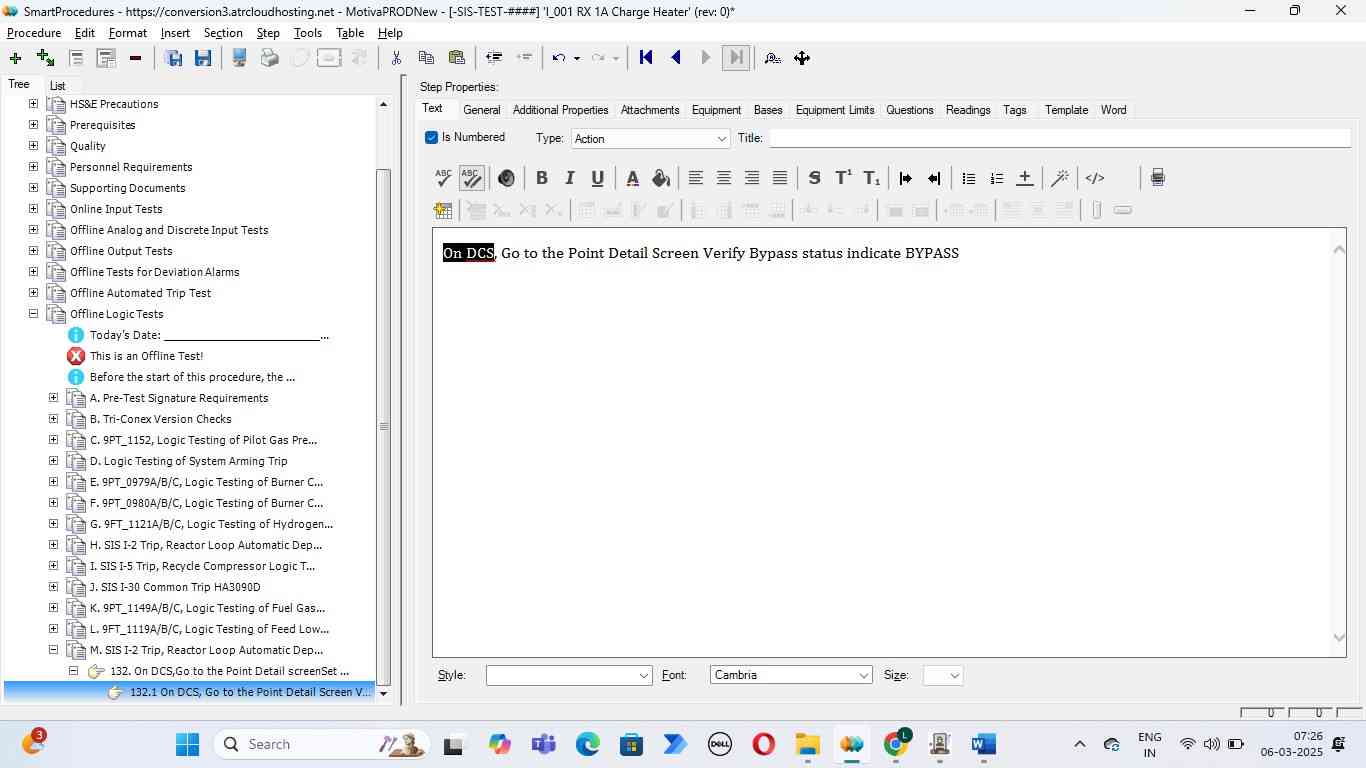Click into the Title input field
The width and height of the screenshot is (1366, 768).
1059,138
